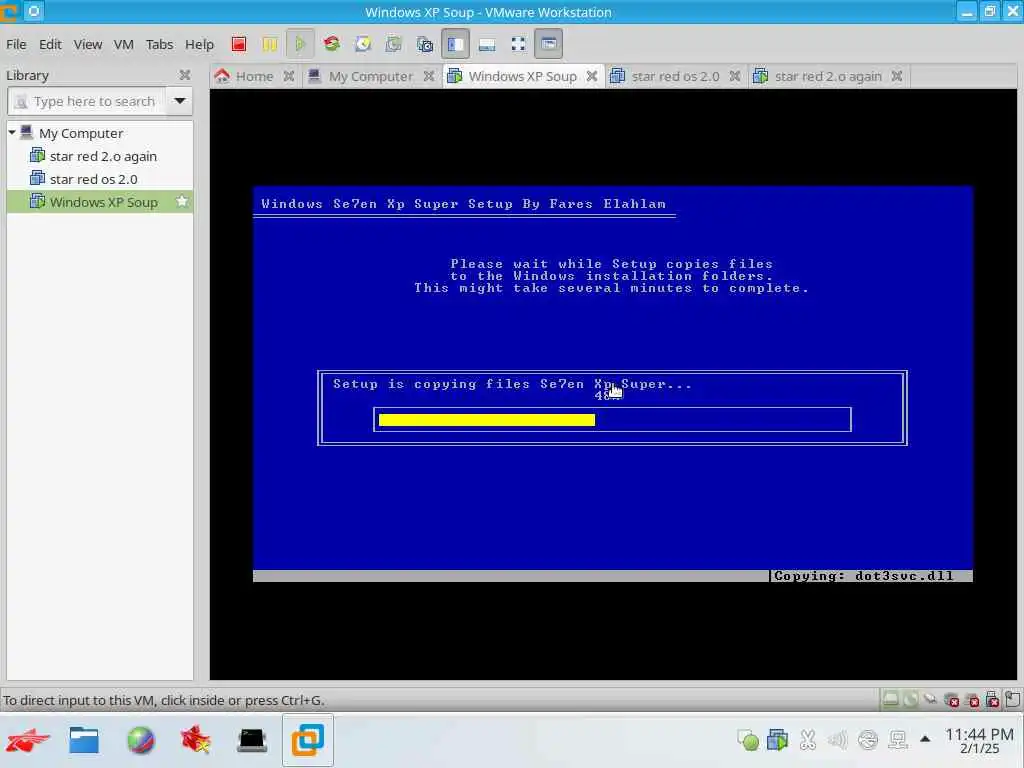The height and width of the screenshot is (768, 1024).
Task: Enter full screen mode icon
Action: pos(518,44)
